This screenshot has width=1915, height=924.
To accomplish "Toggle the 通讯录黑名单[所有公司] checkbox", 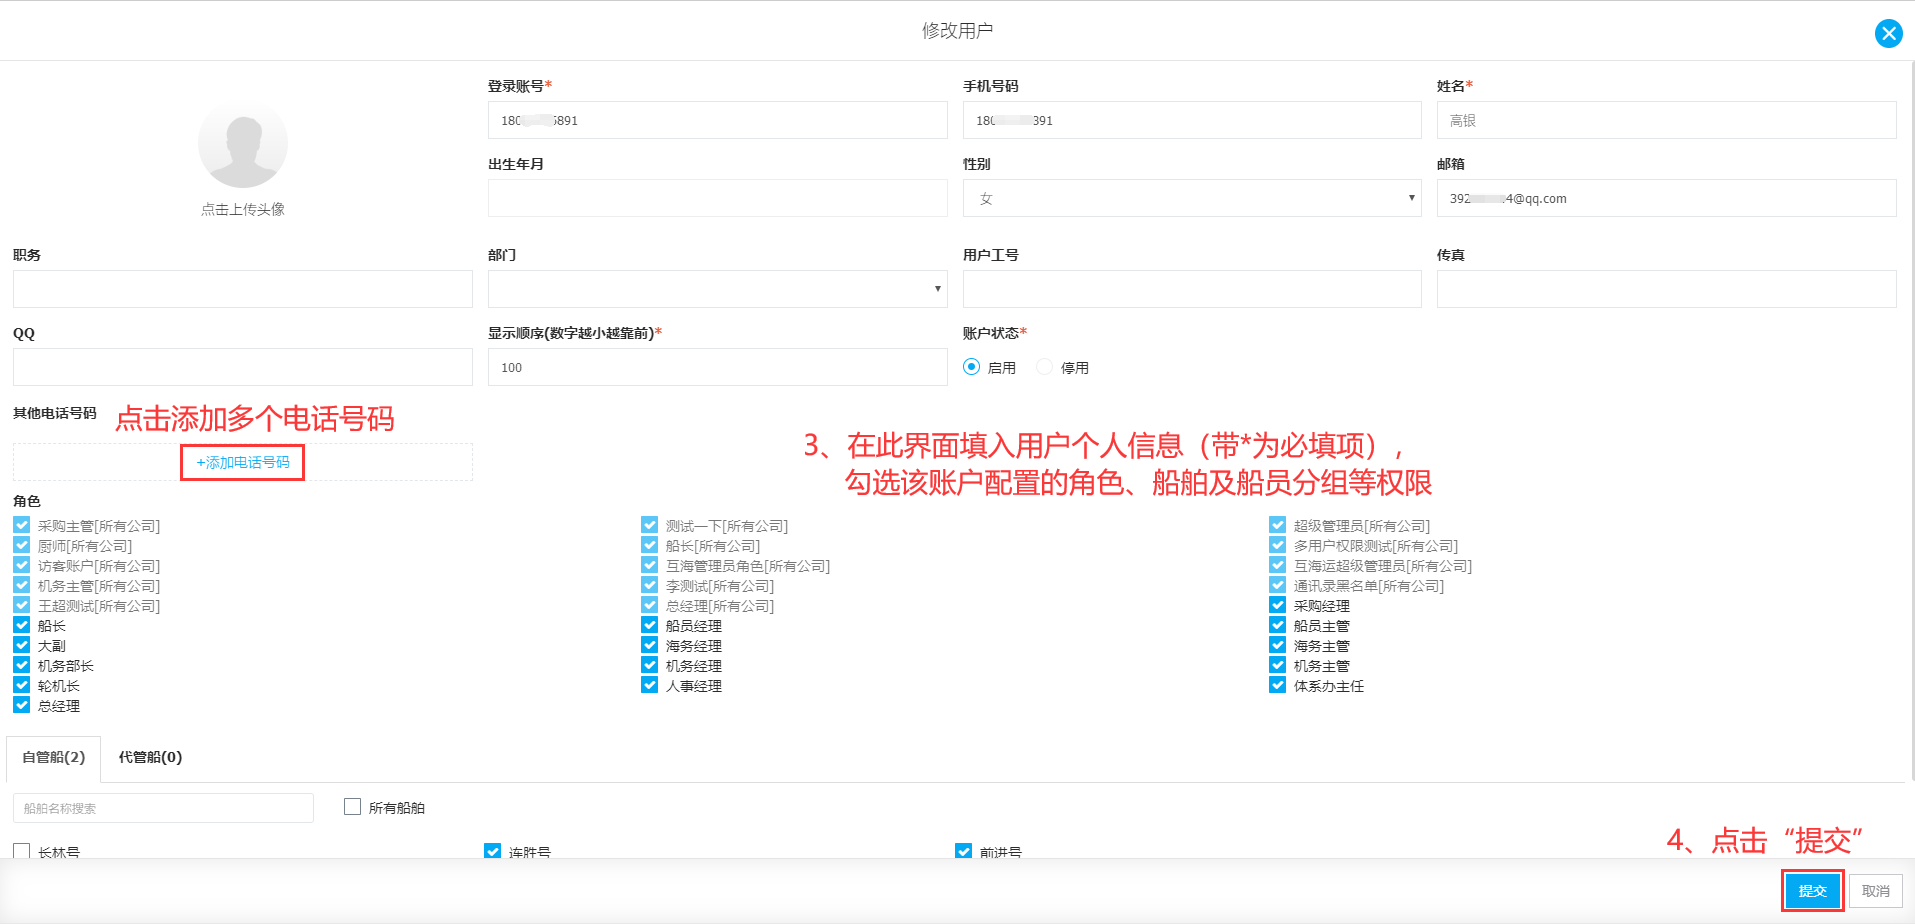I will point(1278,585).
